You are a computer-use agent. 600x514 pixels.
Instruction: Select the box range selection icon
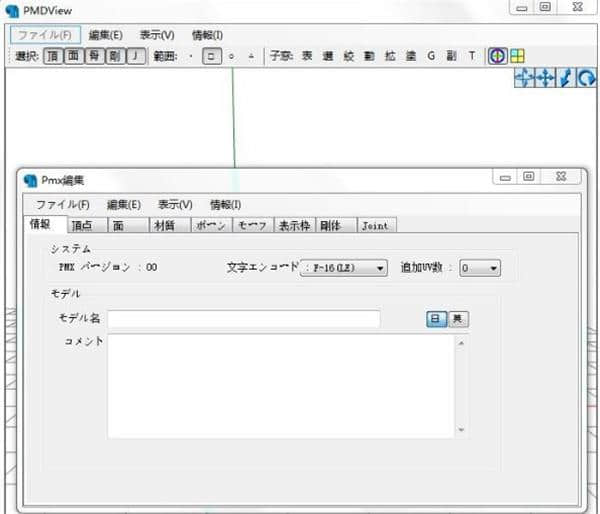point(211,56)
